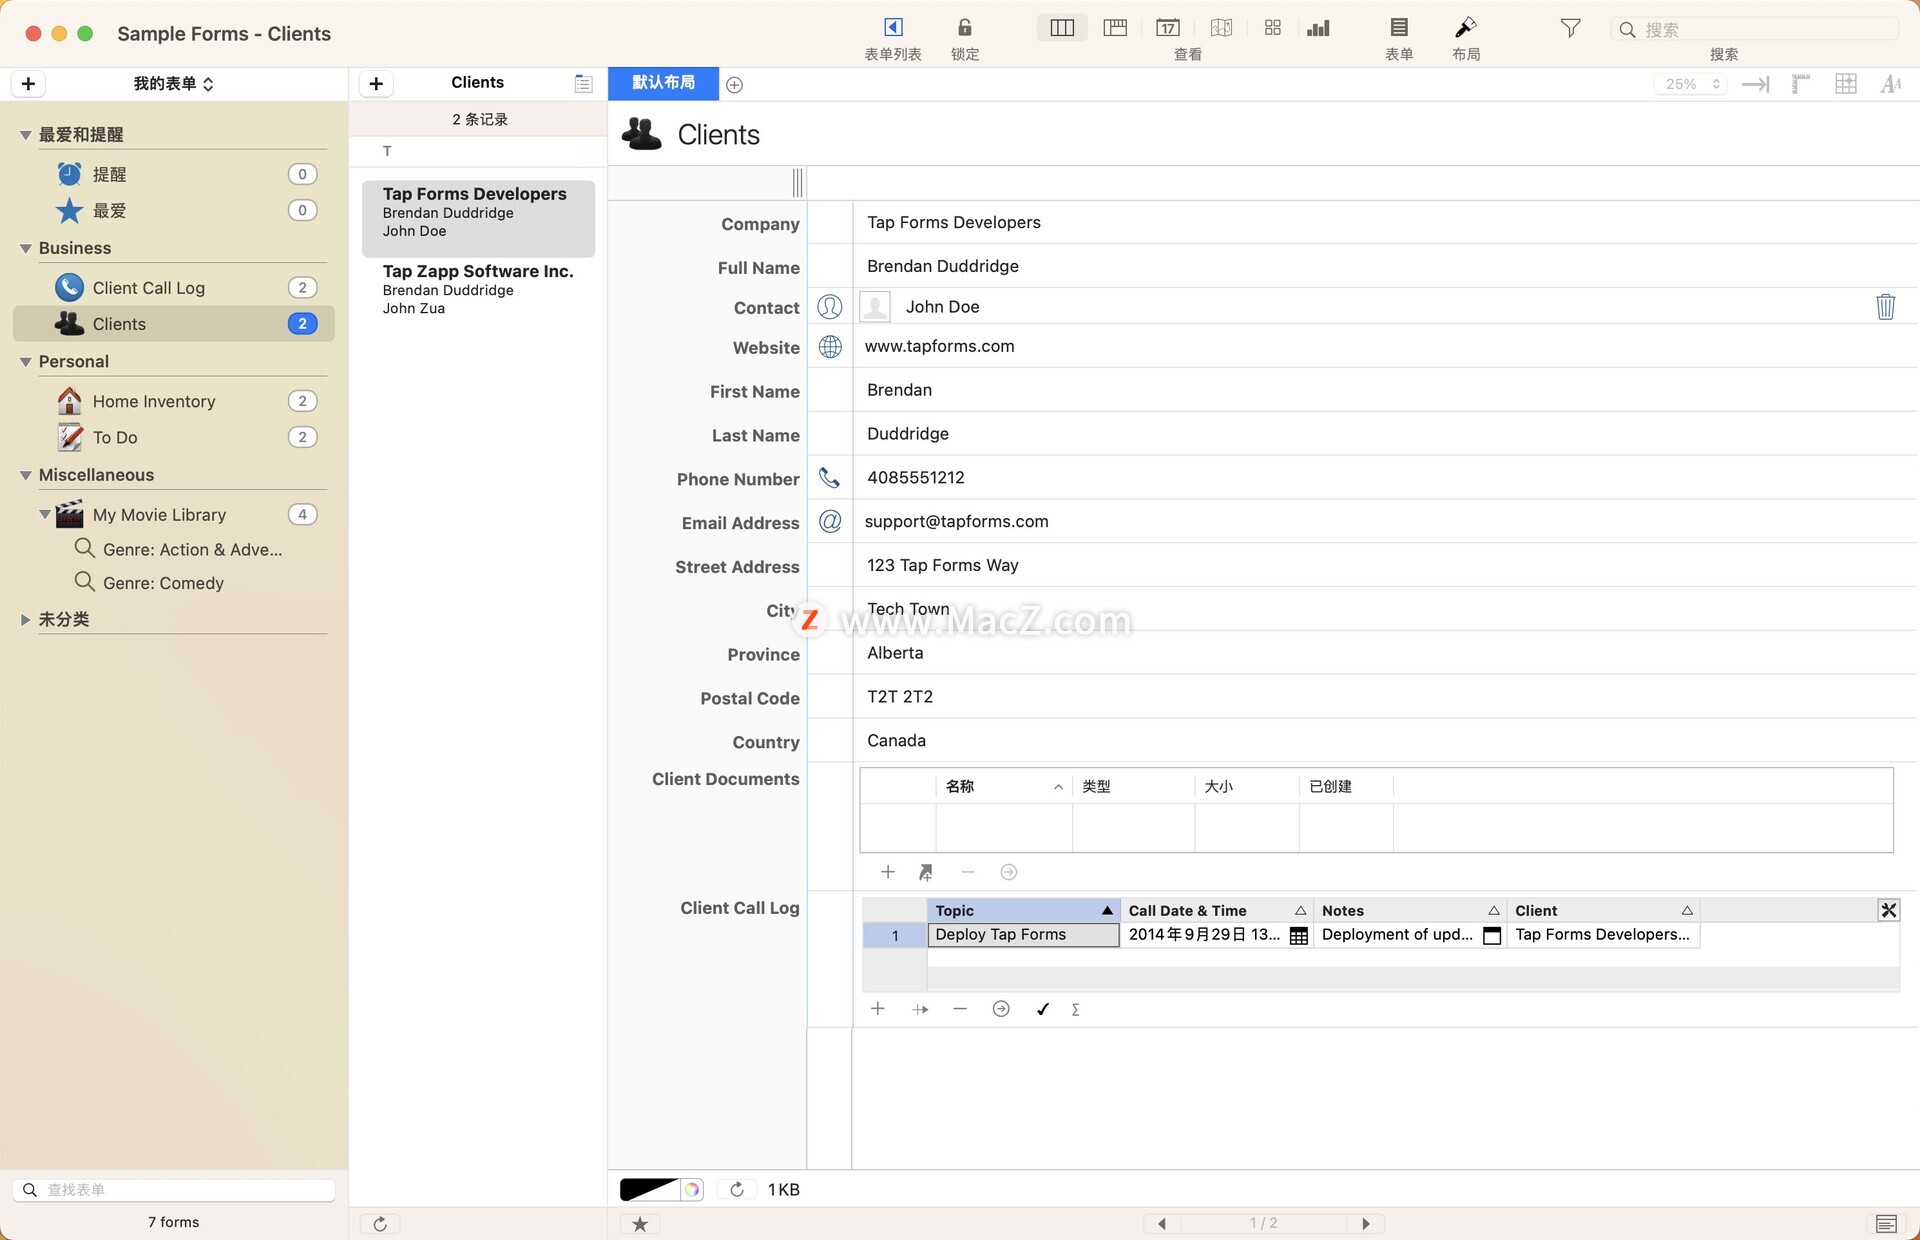Open the 25% zoom dropdown
The width and height of the screenshot is (1920, 1240).
pyautogui.click(x=1690, y=84)
